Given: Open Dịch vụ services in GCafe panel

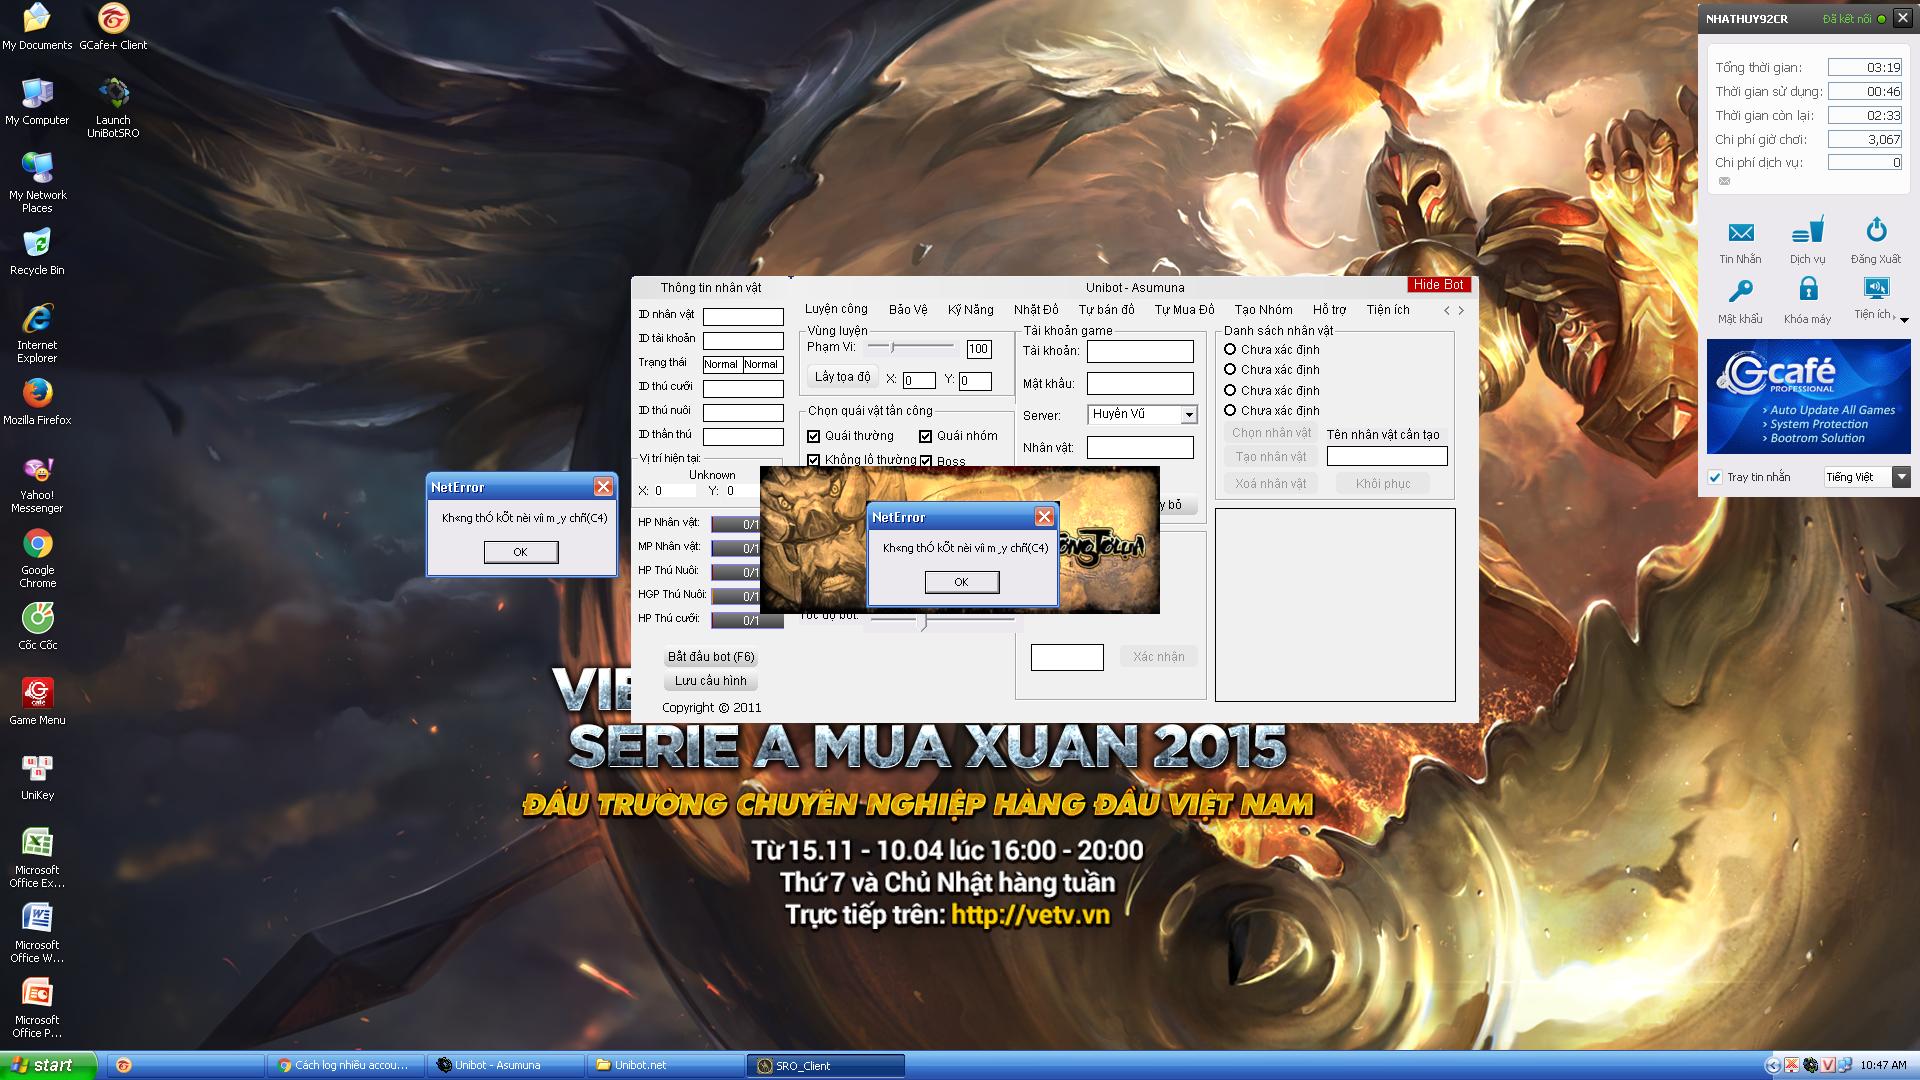Looking at the screenshot, I should tap(1807, 242).
